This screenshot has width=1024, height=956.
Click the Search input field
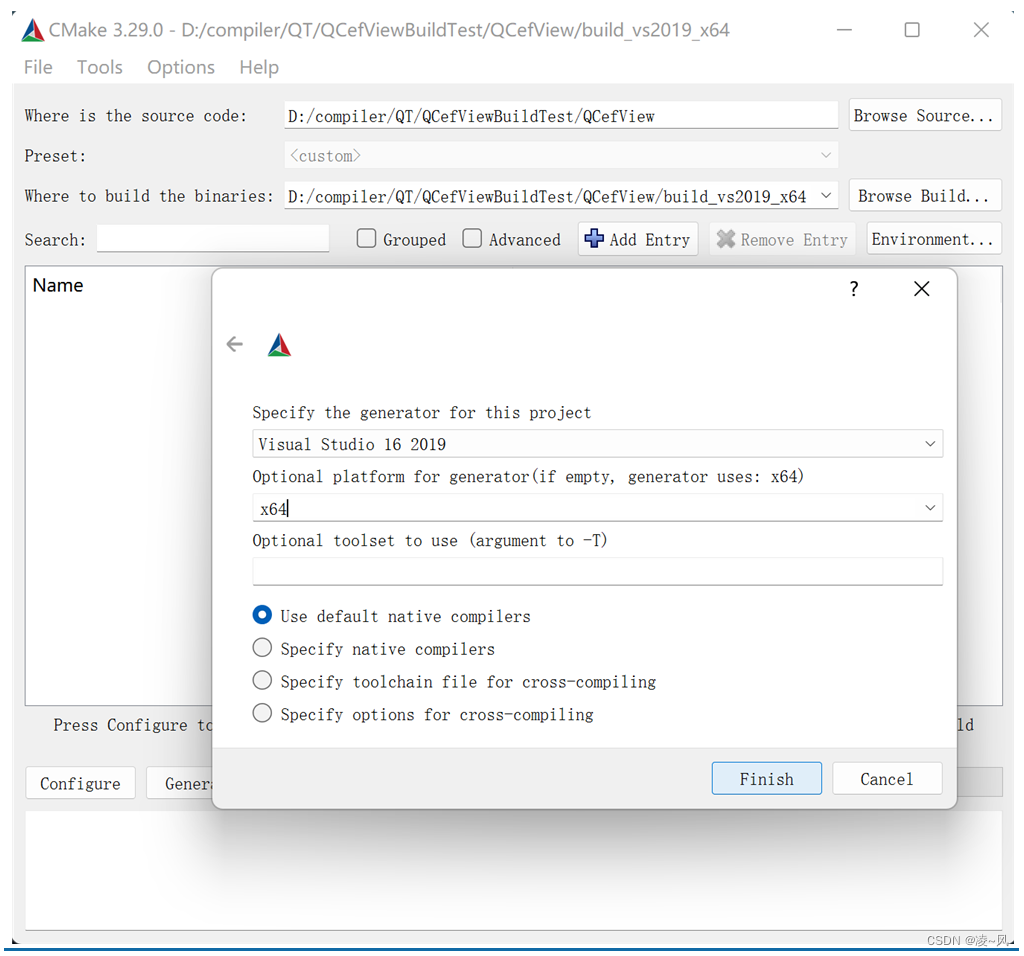[213, 239]
